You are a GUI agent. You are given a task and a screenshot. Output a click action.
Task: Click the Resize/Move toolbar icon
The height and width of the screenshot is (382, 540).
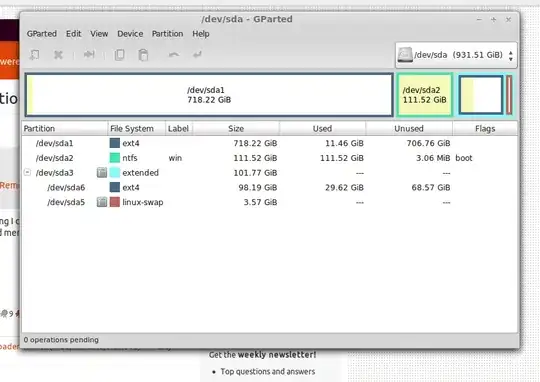[89, 54]
